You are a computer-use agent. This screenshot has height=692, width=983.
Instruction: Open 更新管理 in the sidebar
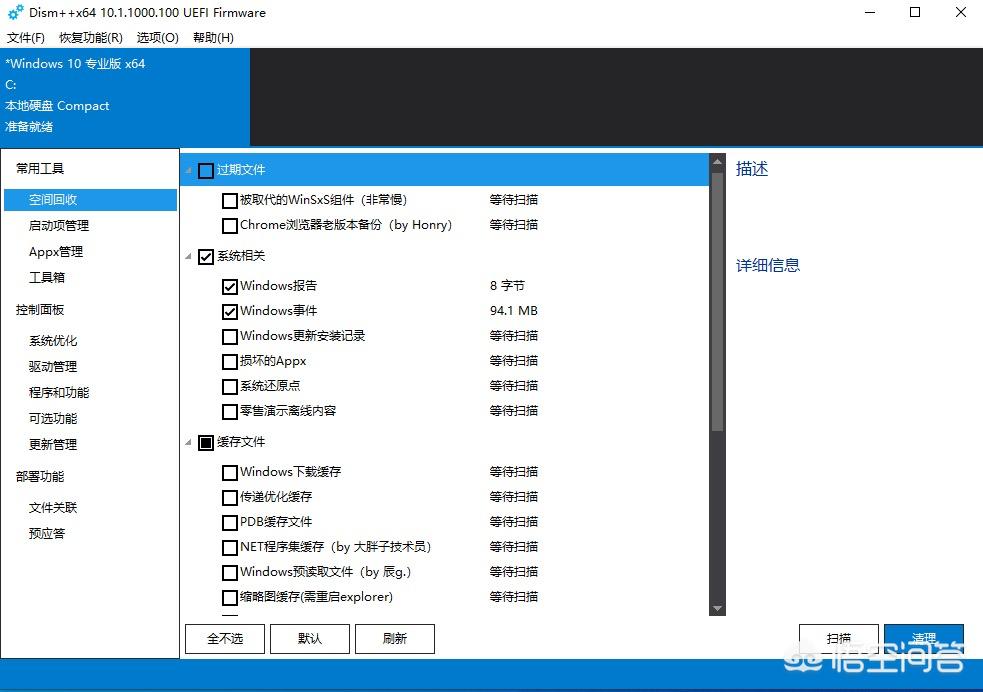point(53,444)
